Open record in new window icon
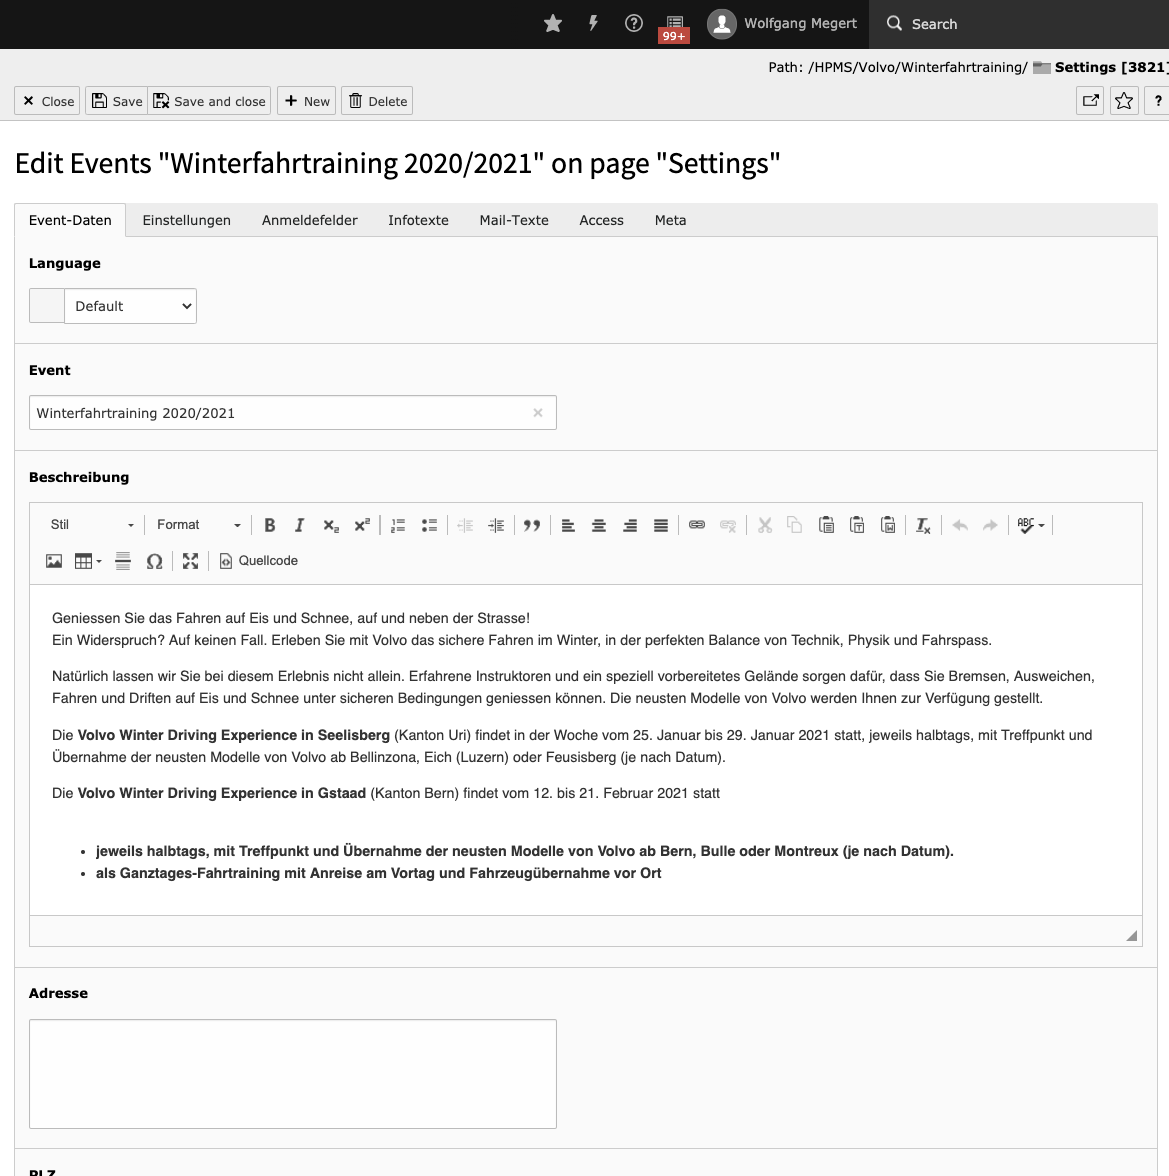This screenshot has width=1169, height=1176. click(1091, 100)
